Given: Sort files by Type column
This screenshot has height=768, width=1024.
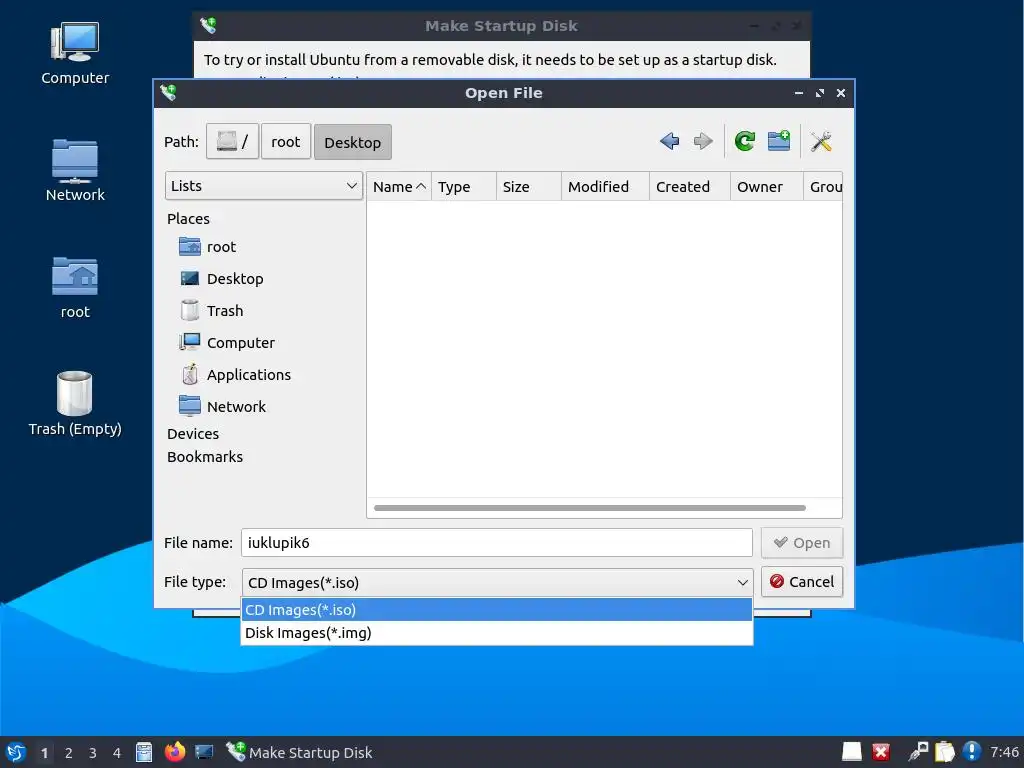Looking at the screenshot, I should pos(464,187).
